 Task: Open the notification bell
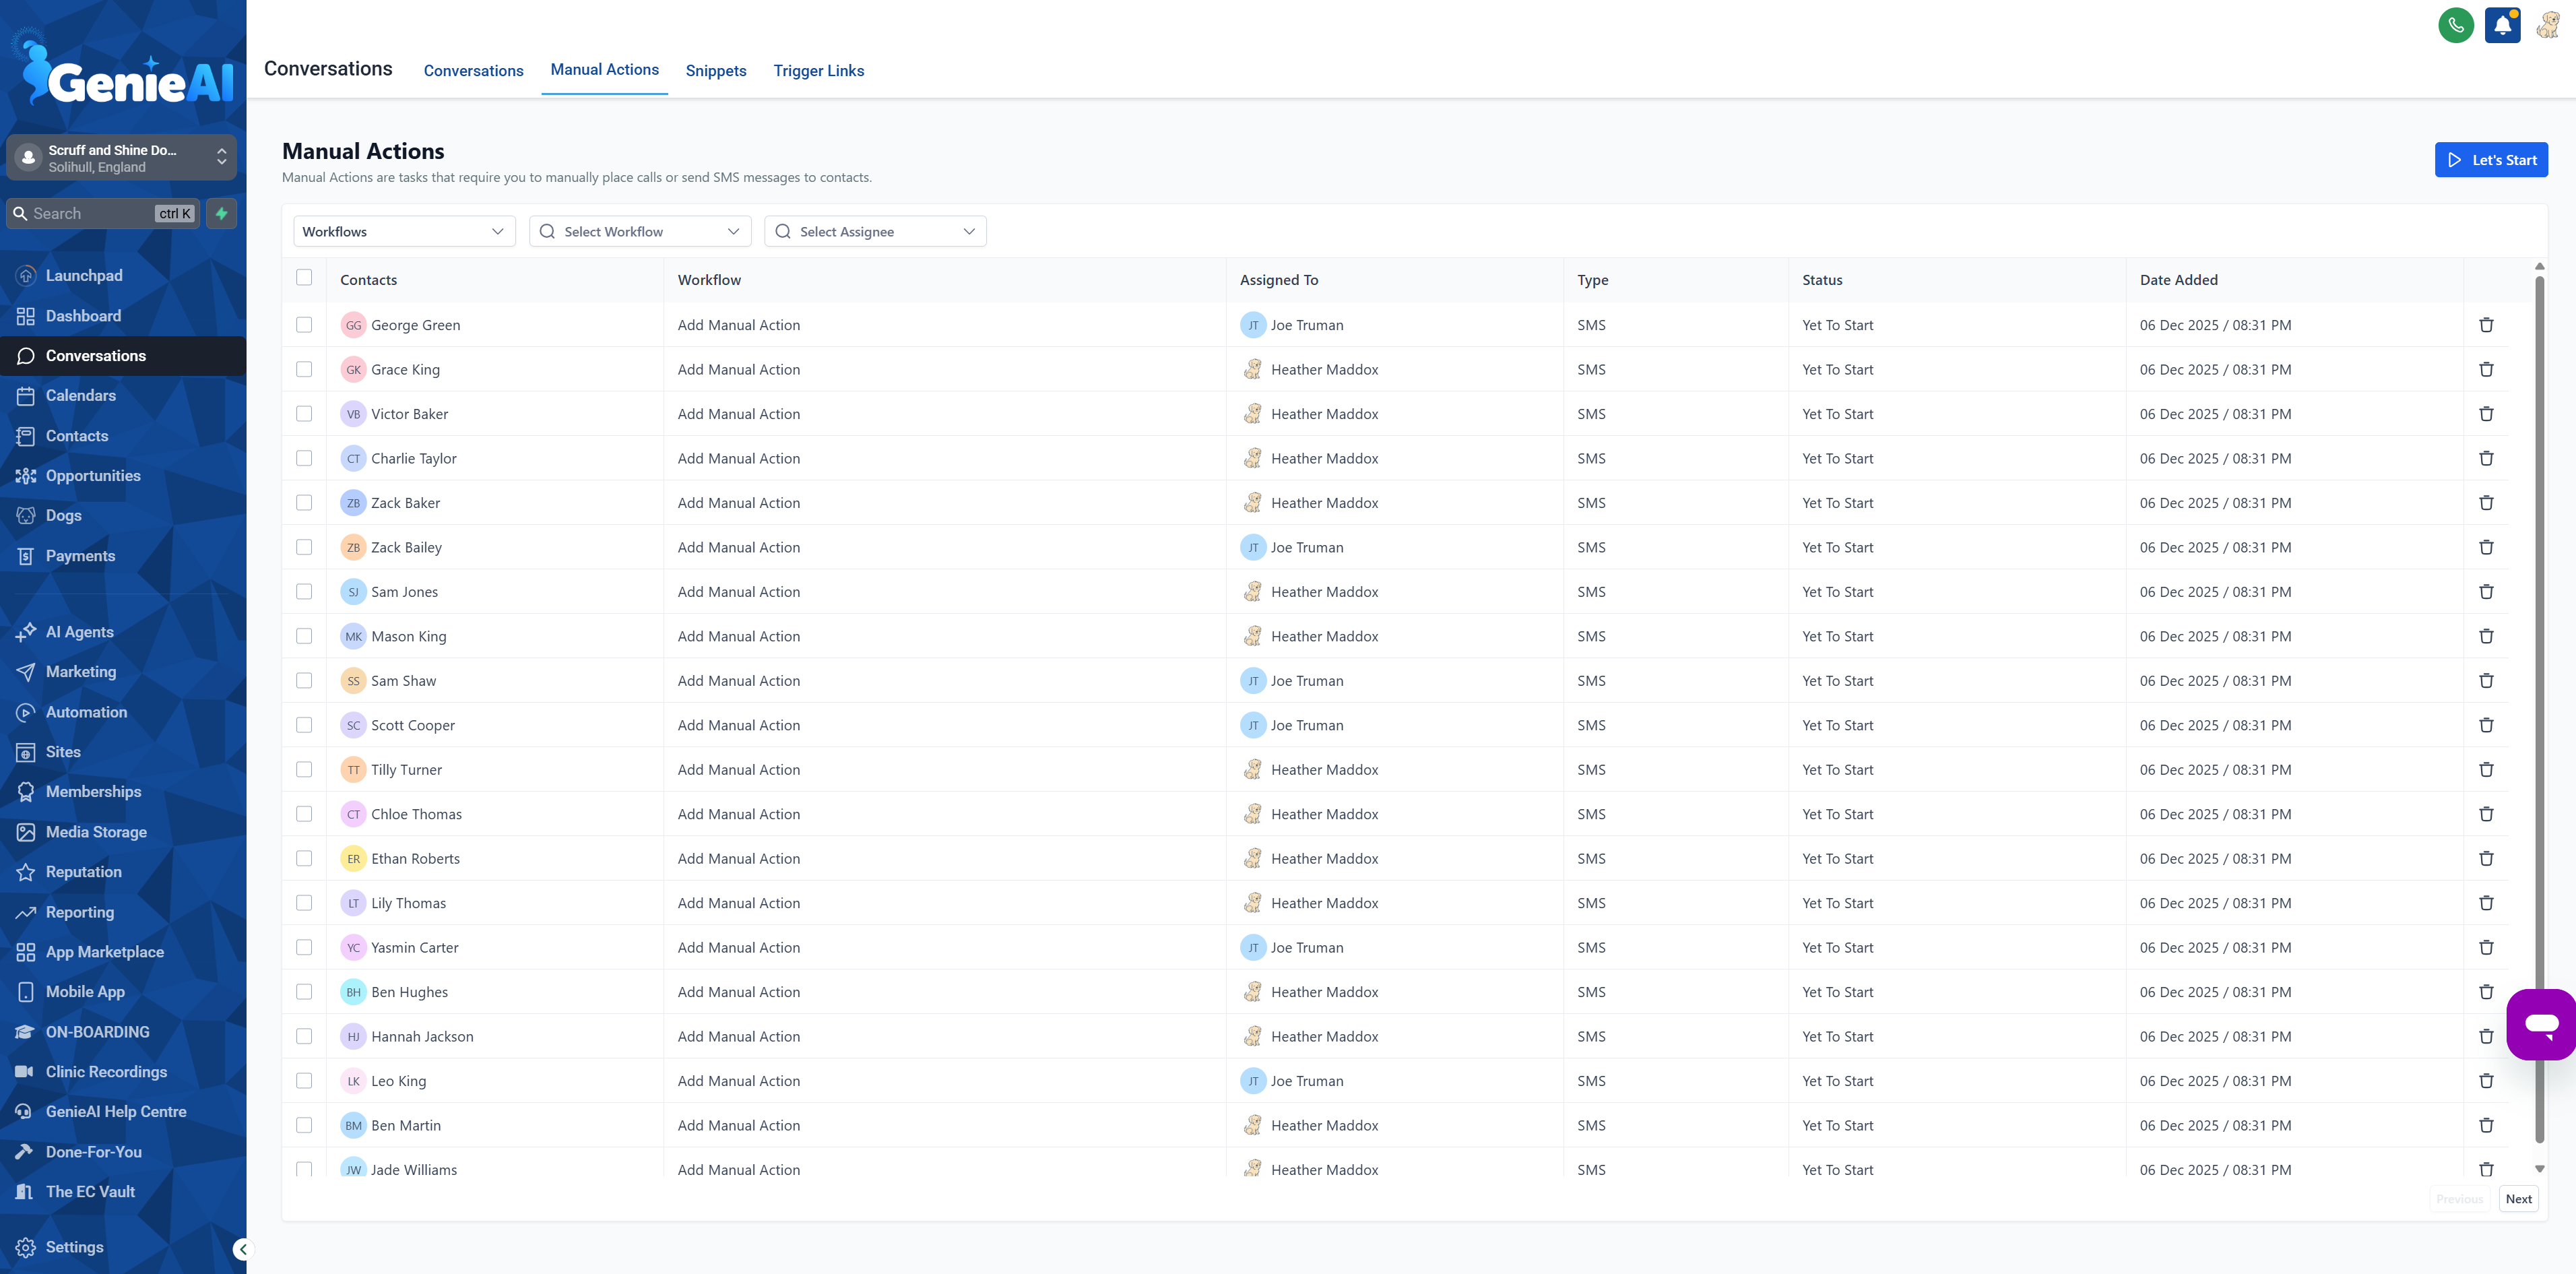click(2503, 24)
